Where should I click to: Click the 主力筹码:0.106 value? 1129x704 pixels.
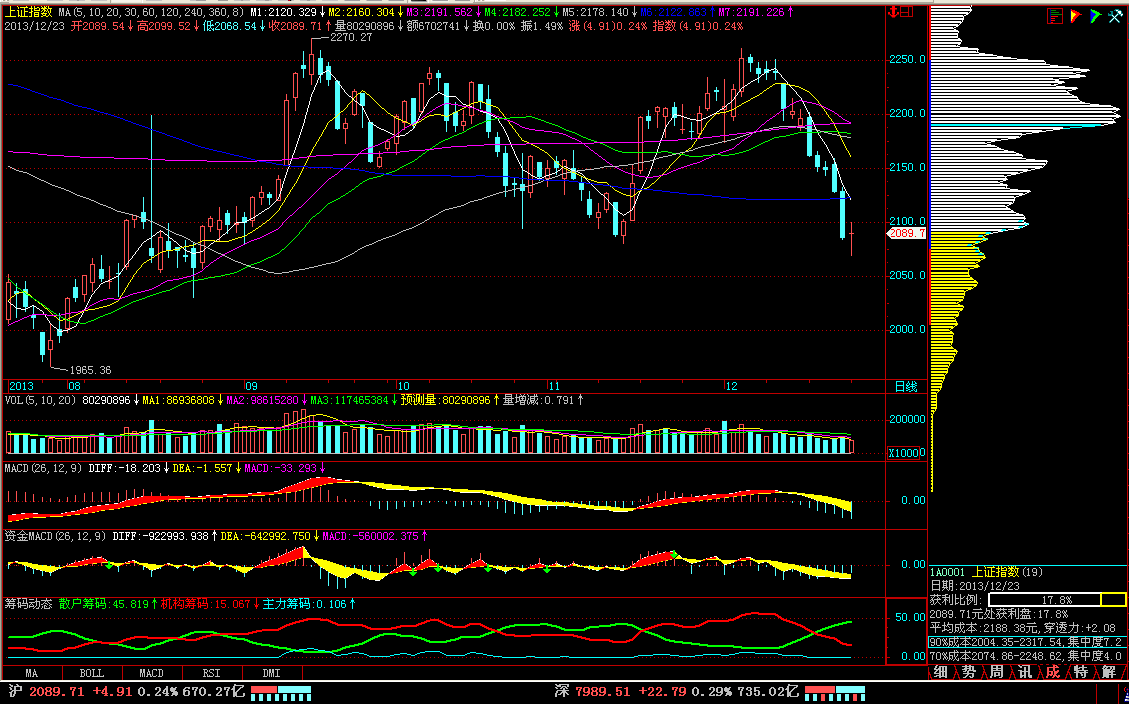click(x=306, y=604)
